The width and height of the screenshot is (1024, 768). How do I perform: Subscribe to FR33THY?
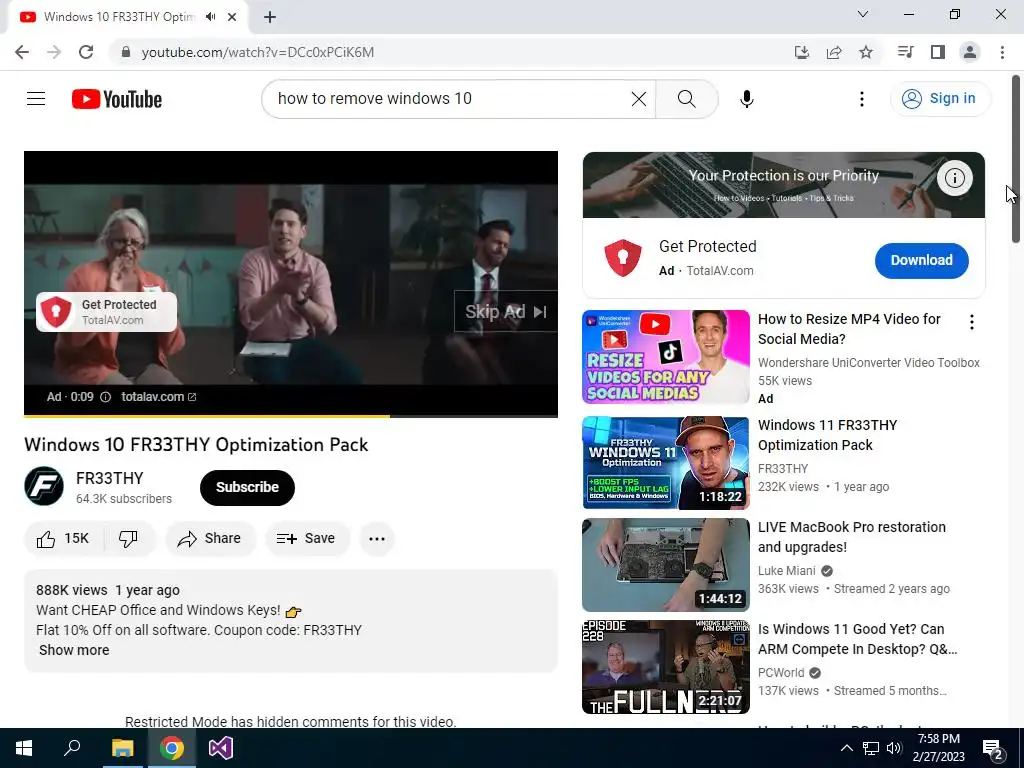coord(248,487)
